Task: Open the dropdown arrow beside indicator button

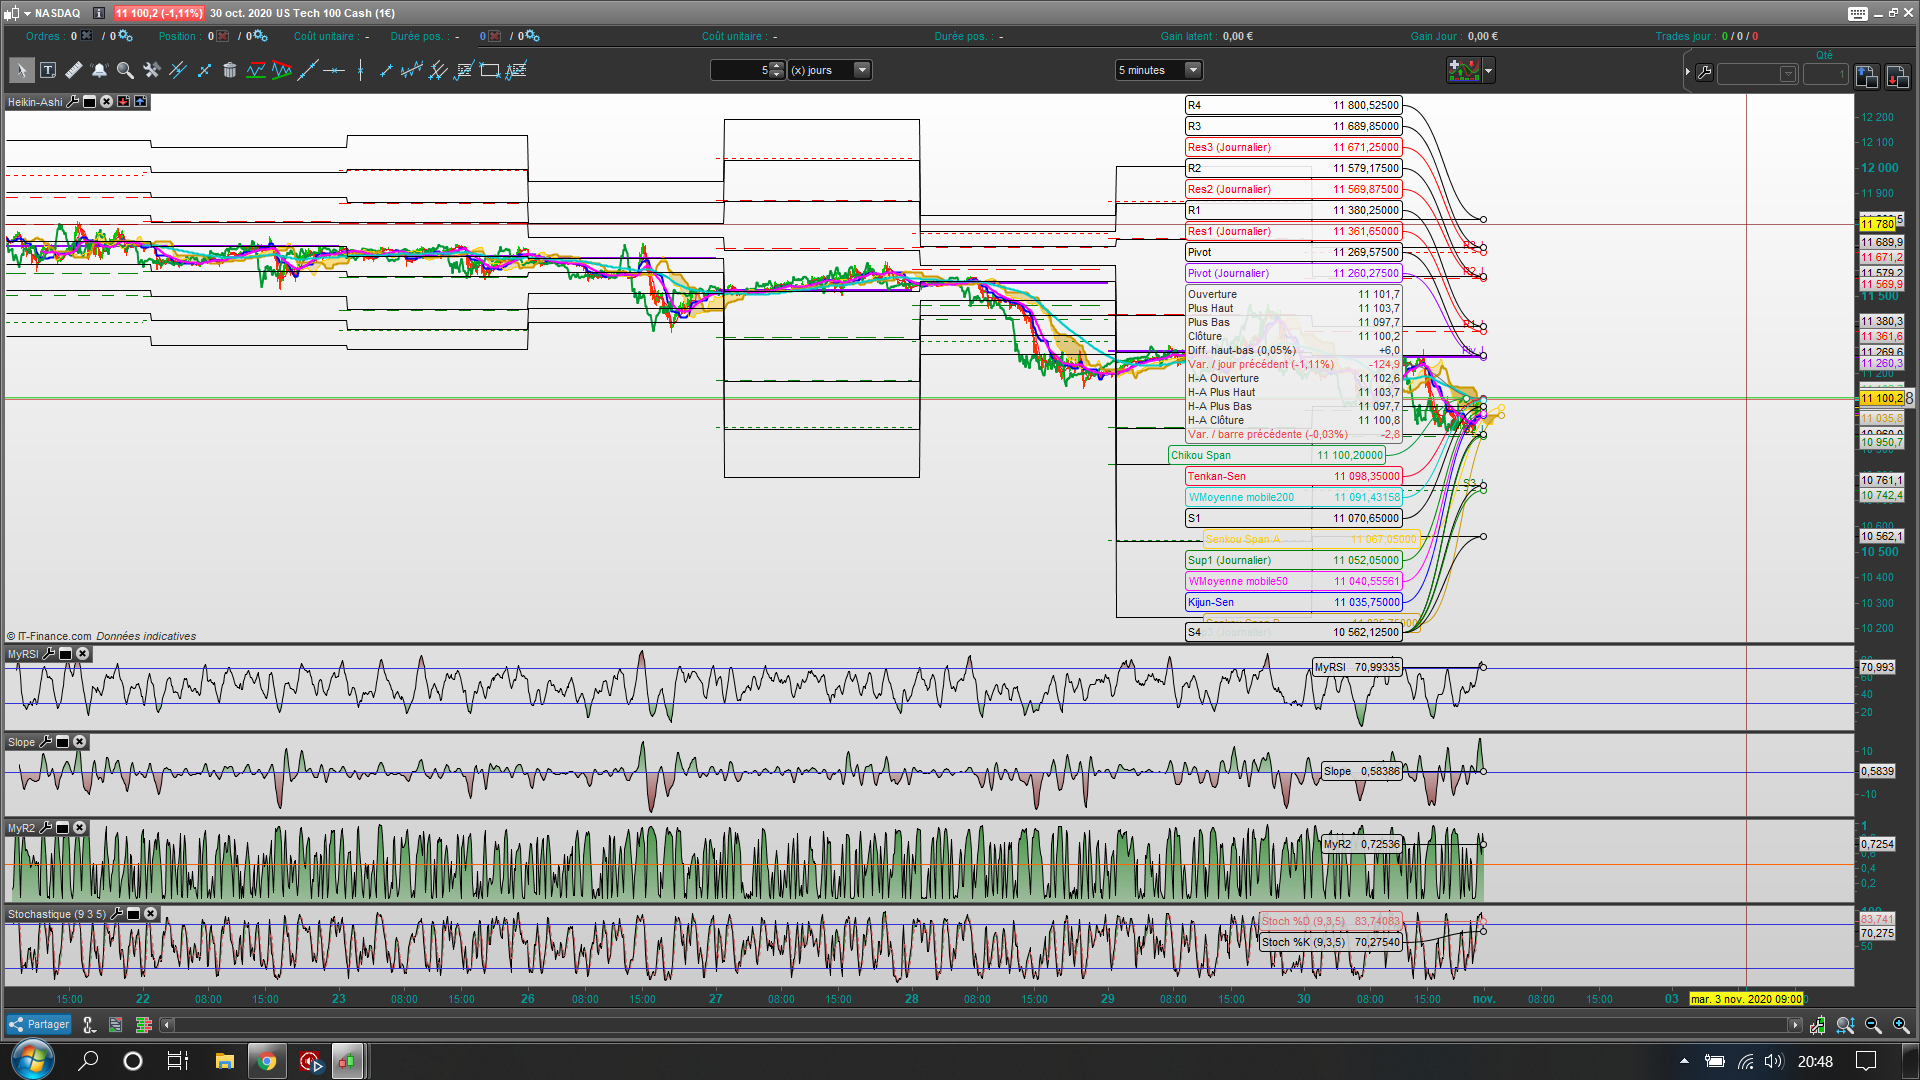Action: 1489,70
